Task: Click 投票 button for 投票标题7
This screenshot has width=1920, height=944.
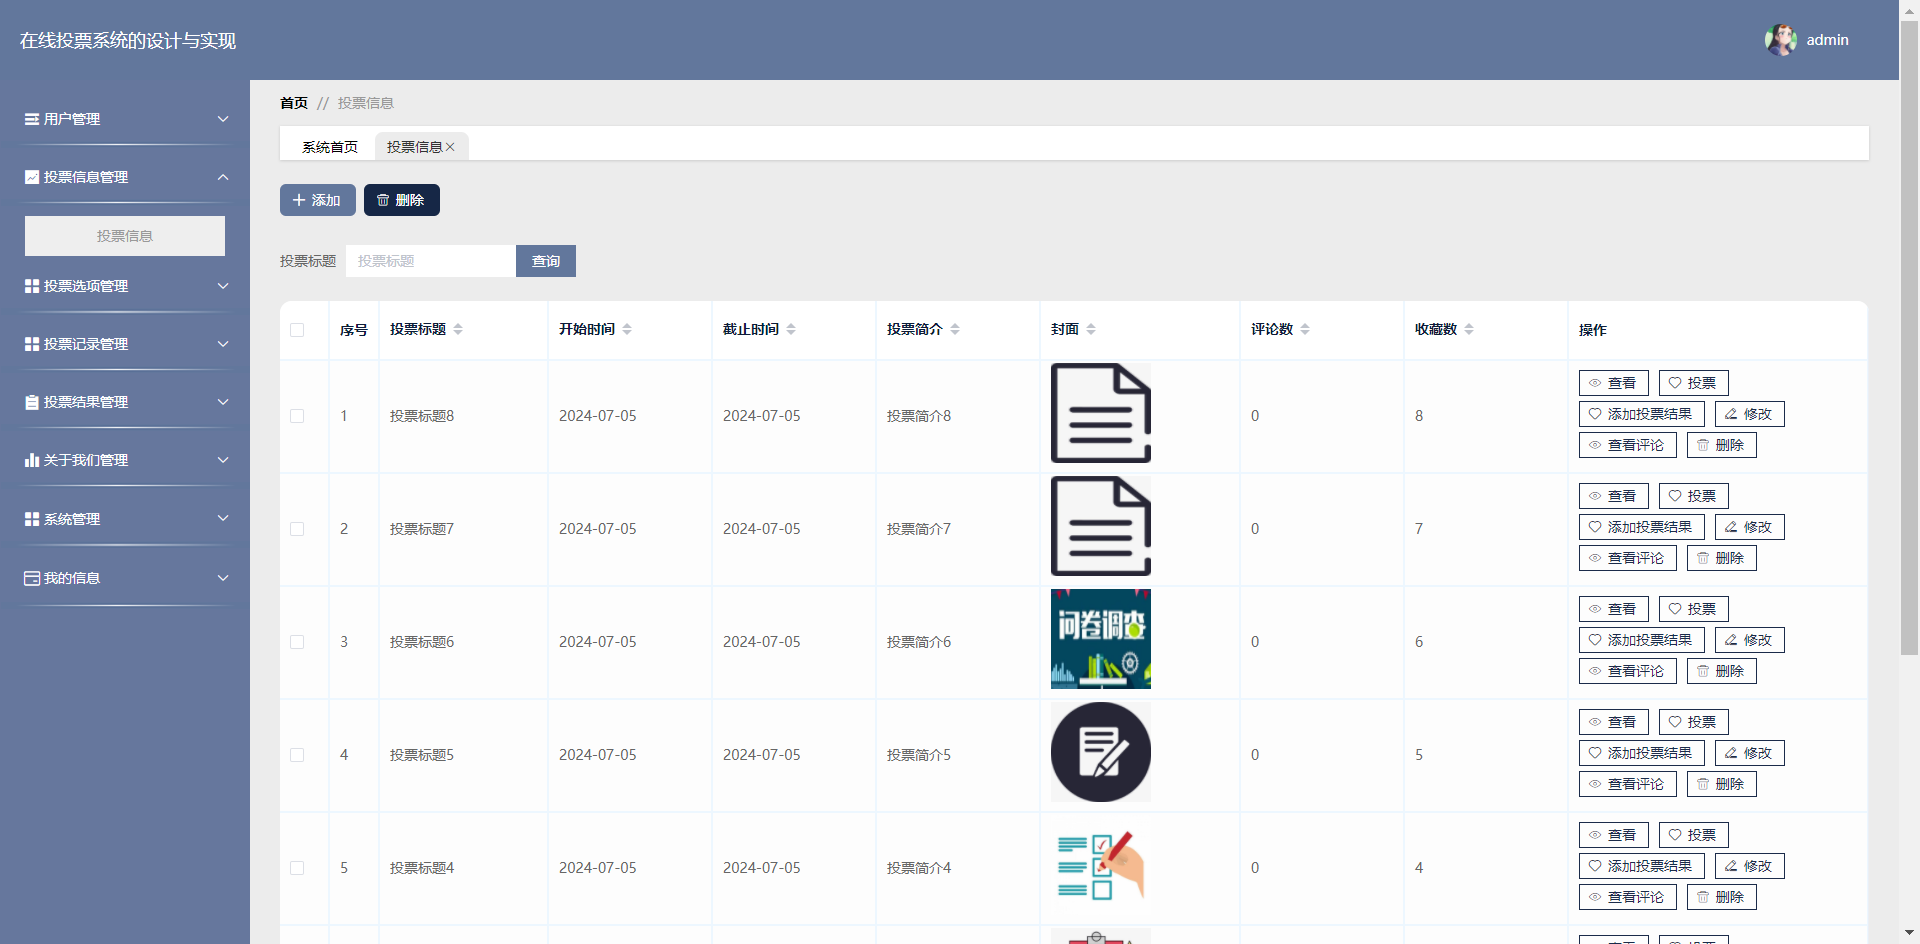Action: click(x=1694, y=496)
